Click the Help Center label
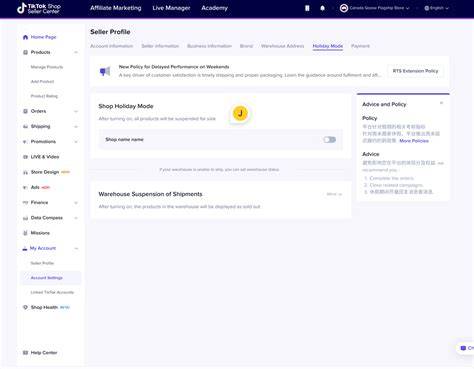474x369 pixels. pos(44,353)
